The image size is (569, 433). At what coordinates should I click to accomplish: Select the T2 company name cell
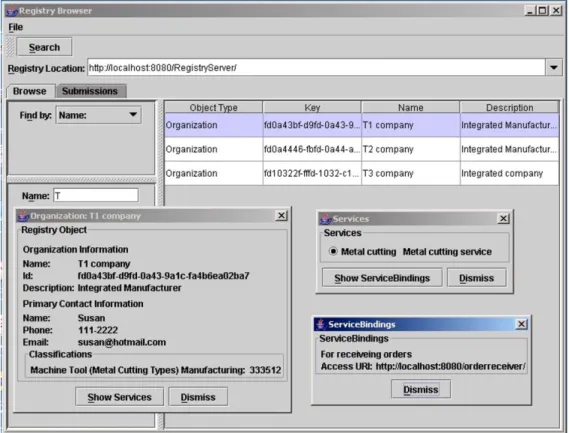coord(410,149)
